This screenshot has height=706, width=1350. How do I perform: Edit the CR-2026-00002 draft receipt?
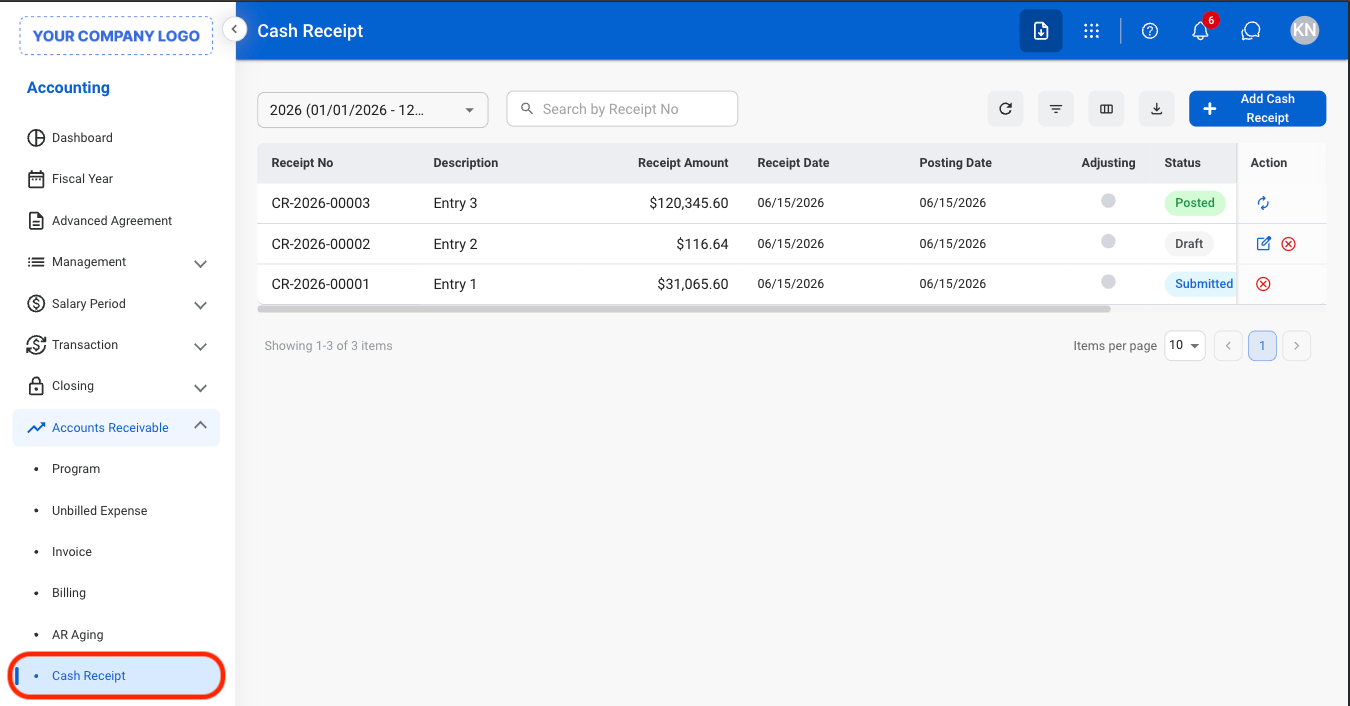click(1264, 243)
